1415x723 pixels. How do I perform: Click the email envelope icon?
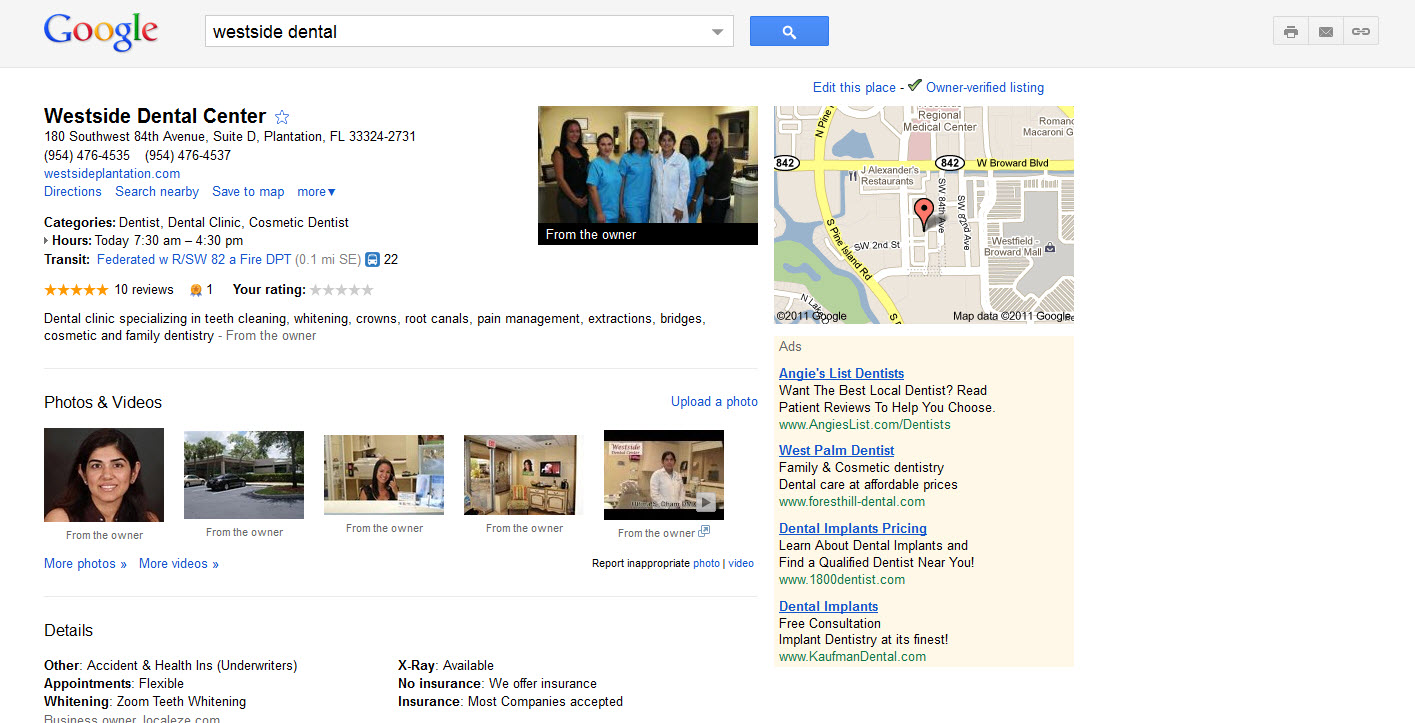click(1325, 32)
